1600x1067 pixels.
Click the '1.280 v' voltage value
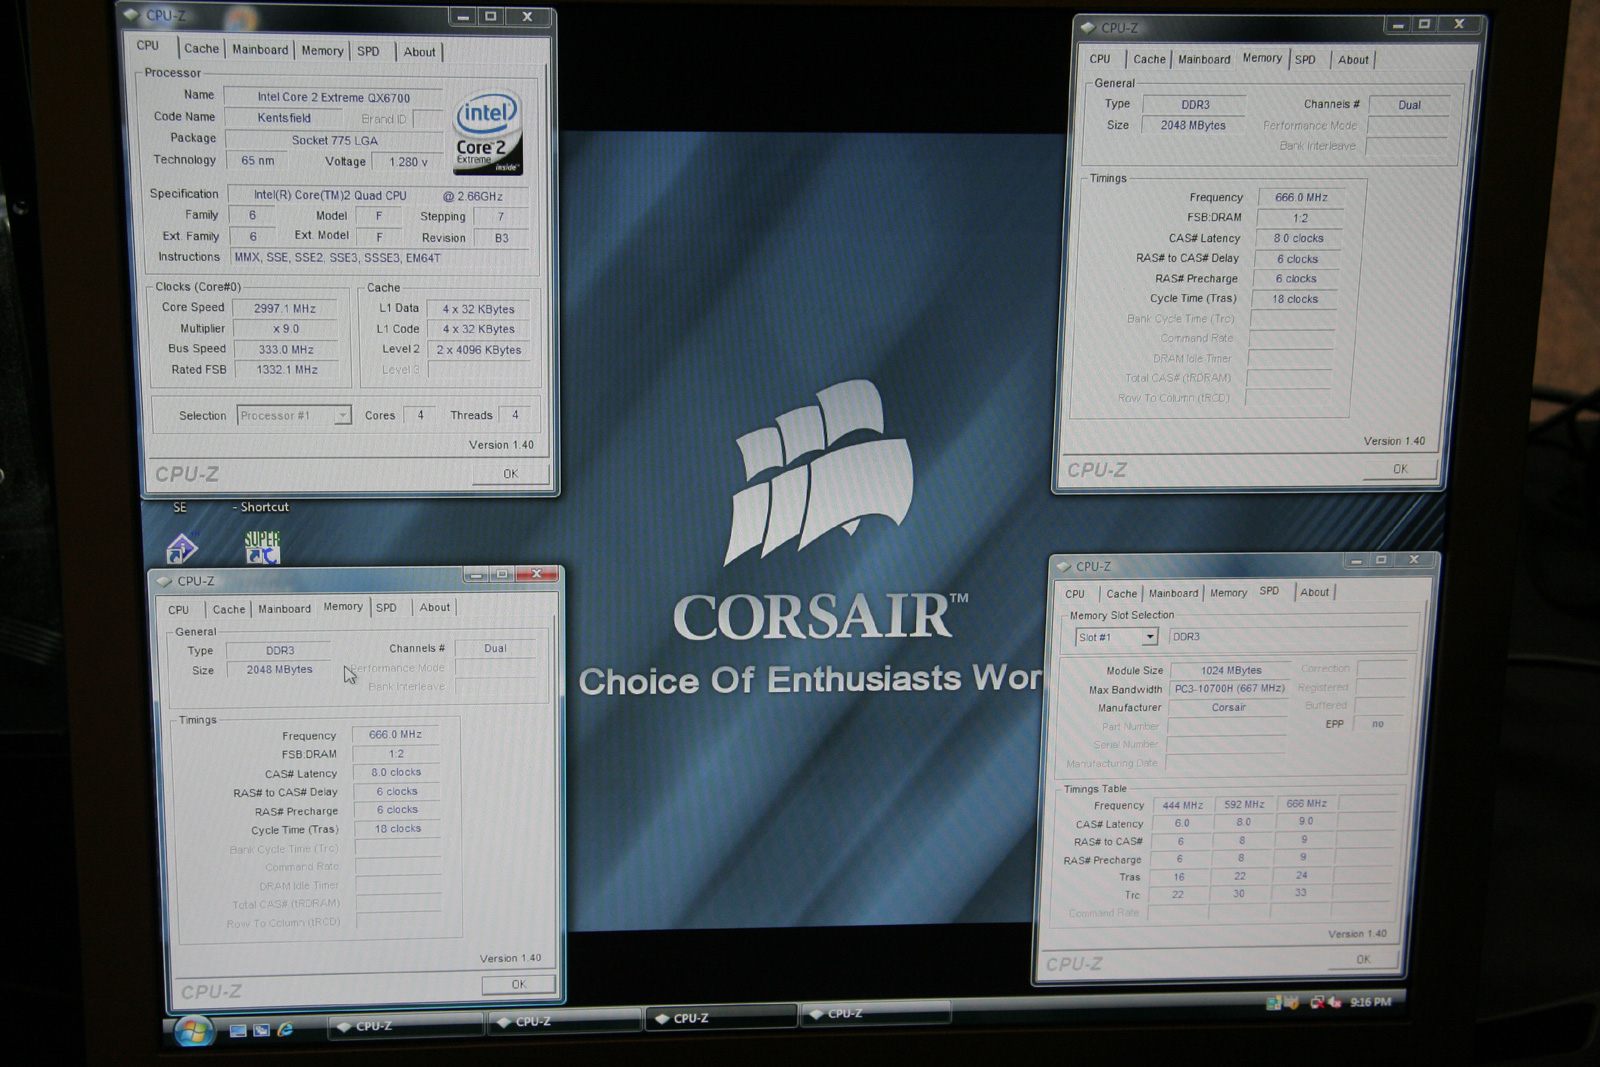coord(408,162)
